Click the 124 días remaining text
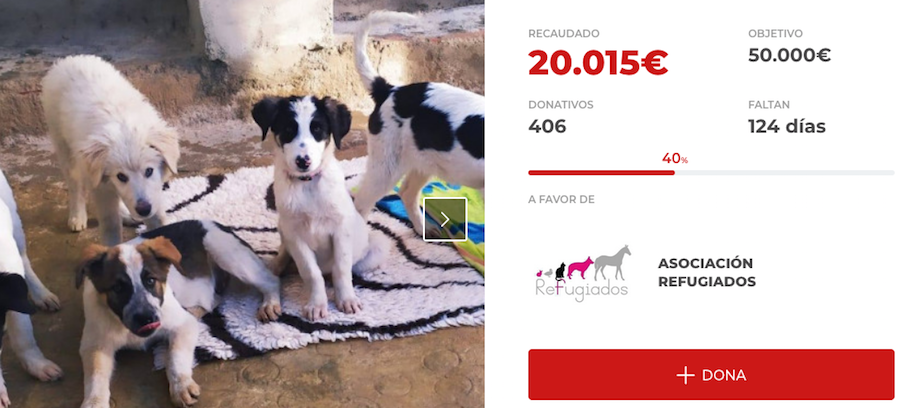 [x=786, y=126]
